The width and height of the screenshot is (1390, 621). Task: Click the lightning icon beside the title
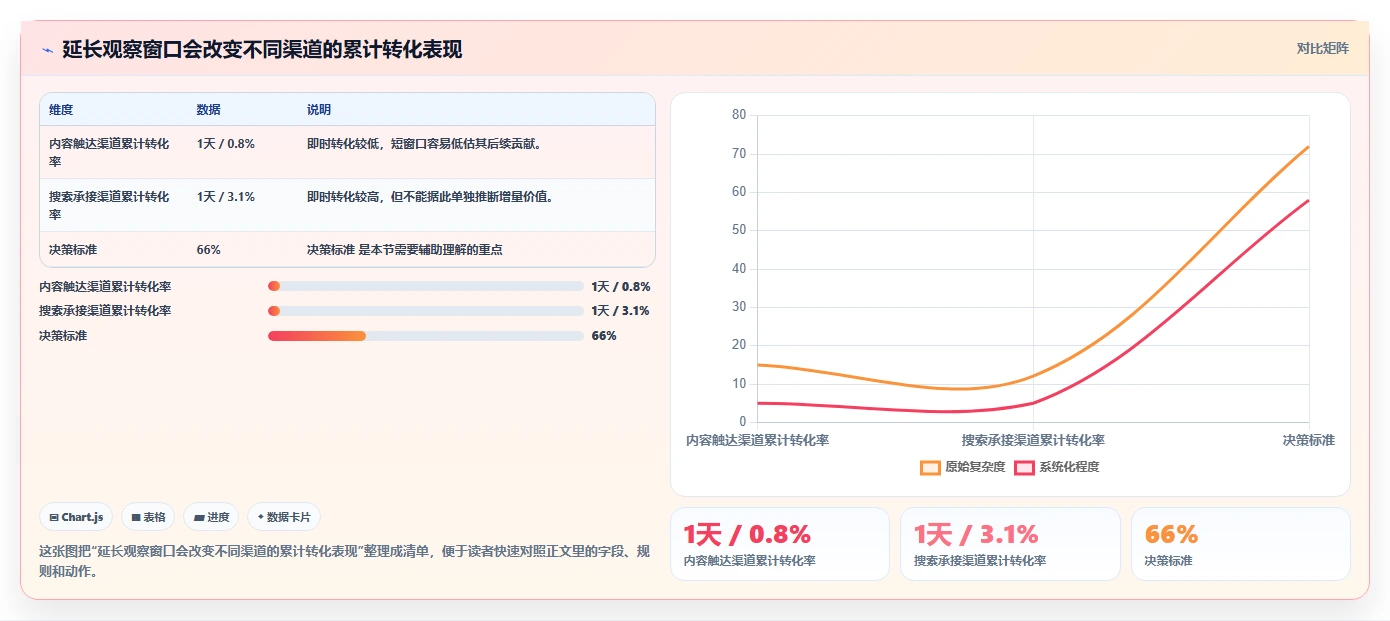point(47,49)
